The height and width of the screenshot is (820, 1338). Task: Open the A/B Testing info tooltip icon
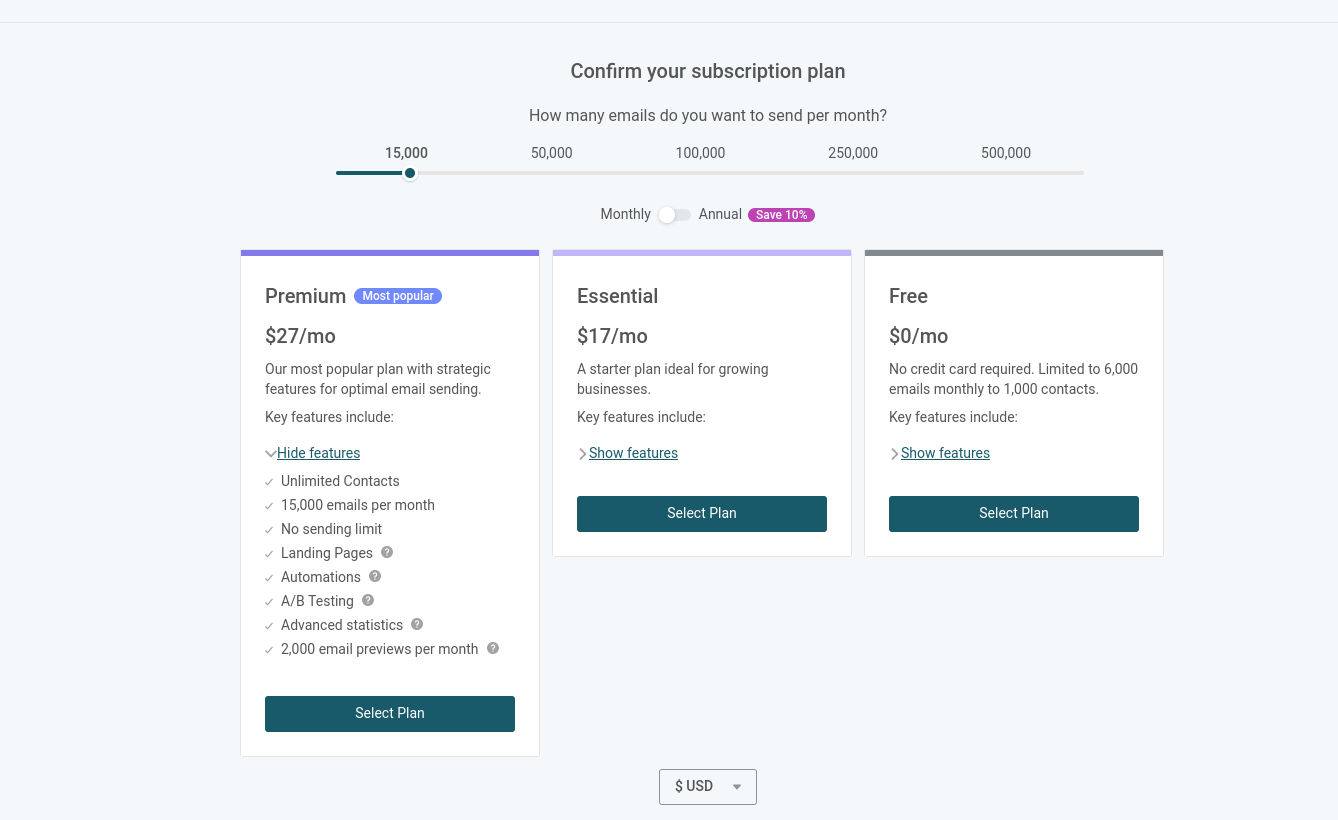(x=368, y=600)
